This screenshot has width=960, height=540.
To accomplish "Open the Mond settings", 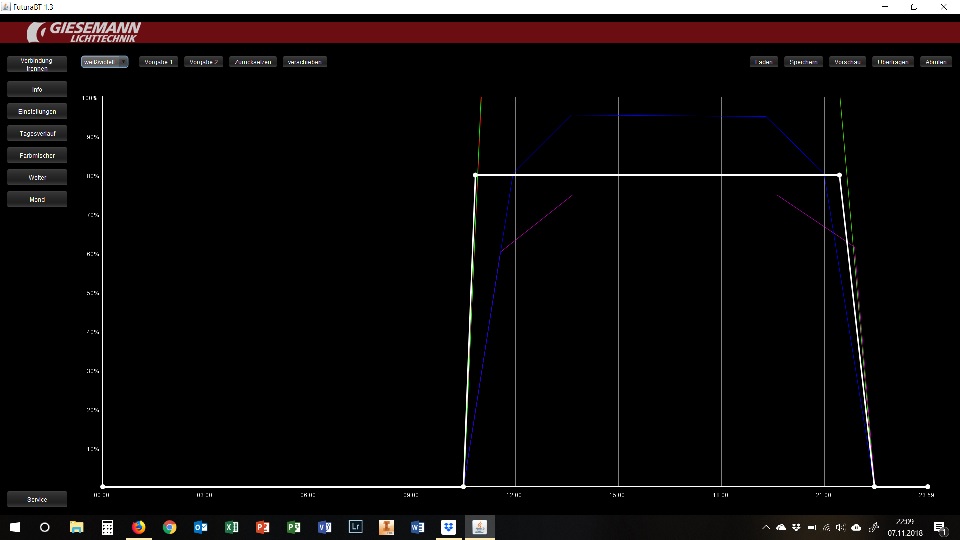I will pyautogui.click(x=37, y=199).
